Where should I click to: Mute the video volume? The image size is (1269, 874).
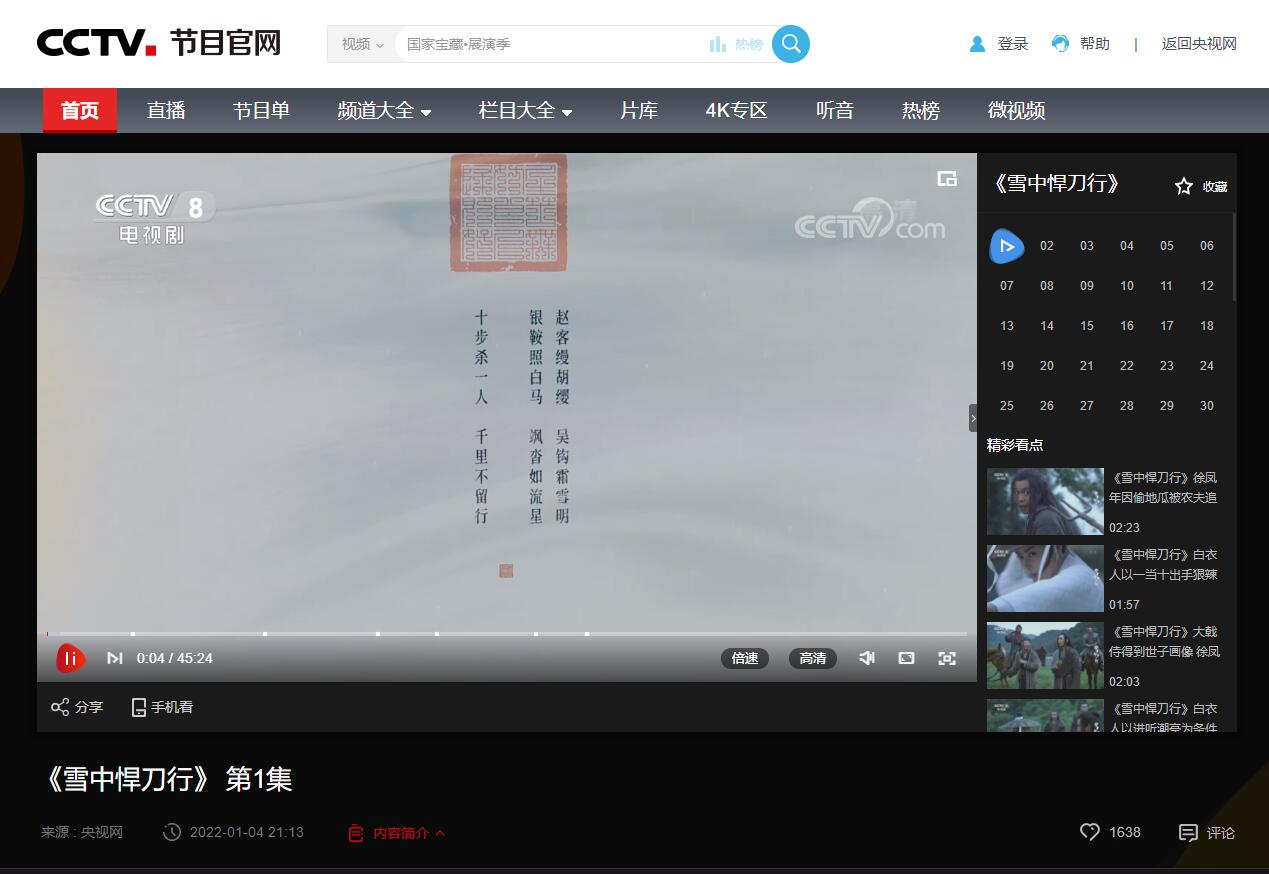[866, 658]
